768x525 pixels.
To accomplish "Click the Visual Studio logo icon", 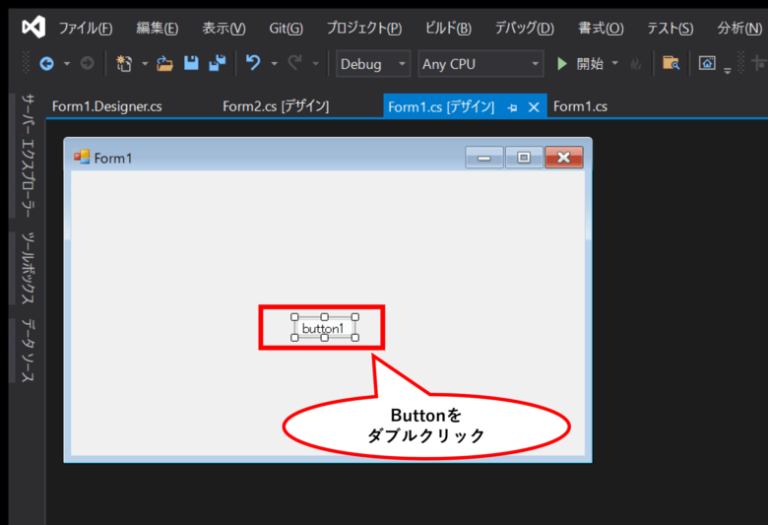I will (x=34, y=27).
